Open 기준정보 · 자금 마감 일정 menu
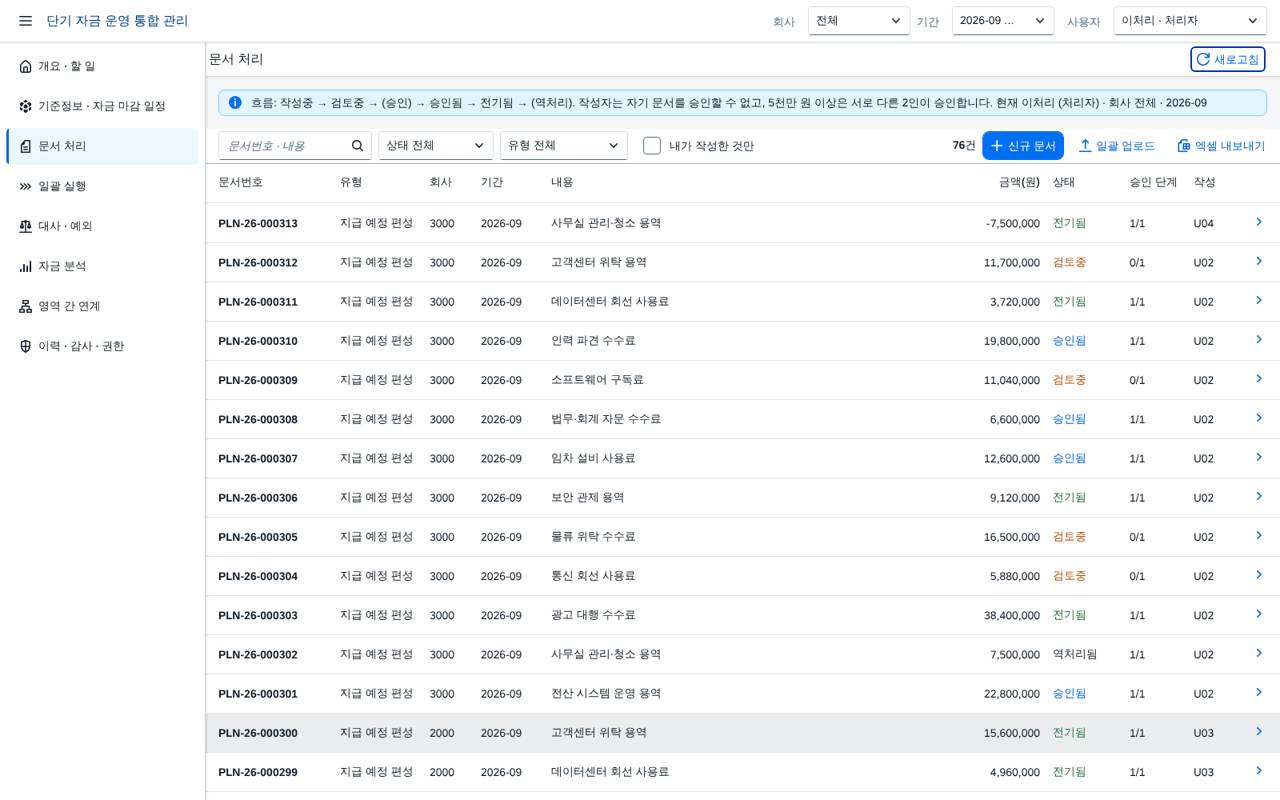1280x800 pixels. click(102, 106)
